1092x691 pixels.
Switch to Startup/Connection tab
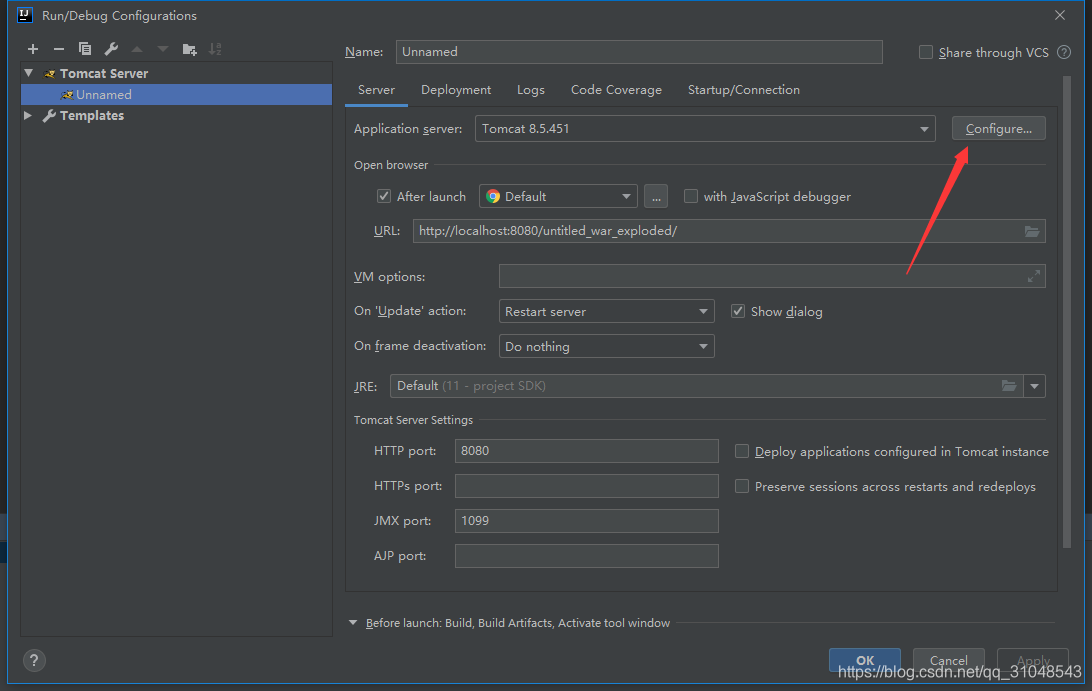(x=744, y=90)
